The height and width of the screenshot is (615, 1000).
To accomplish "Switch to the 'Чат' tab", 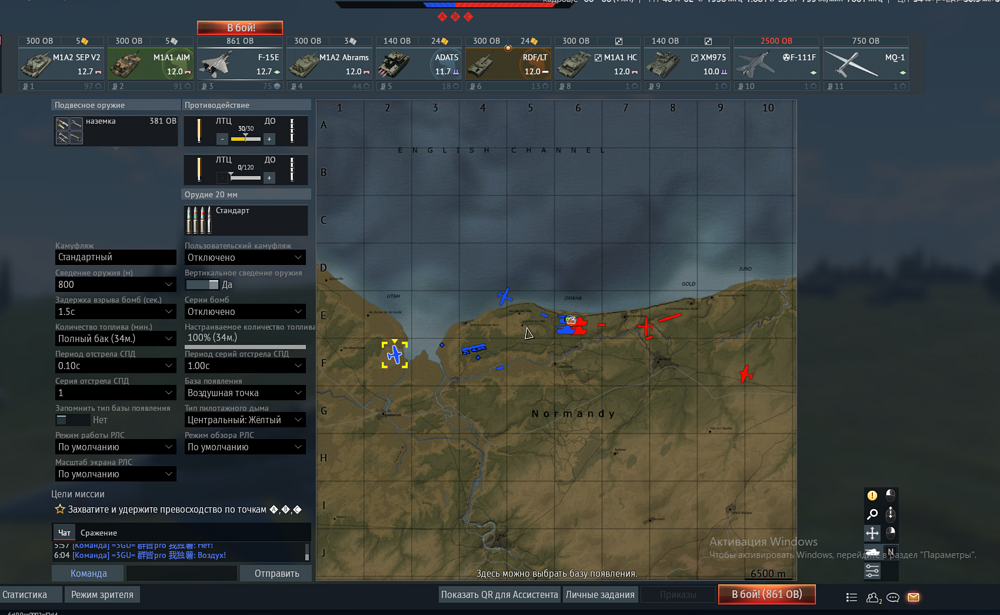I will click(x=64, y=533).
